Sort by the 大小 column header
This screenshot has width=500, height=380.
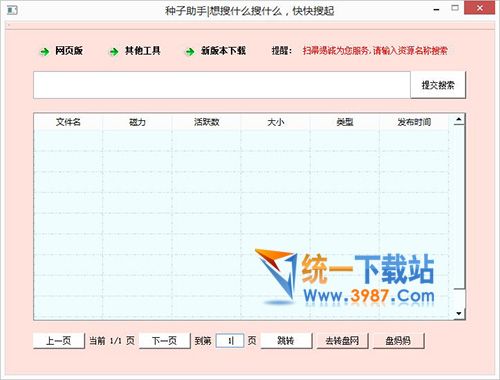tap(276, 122)
